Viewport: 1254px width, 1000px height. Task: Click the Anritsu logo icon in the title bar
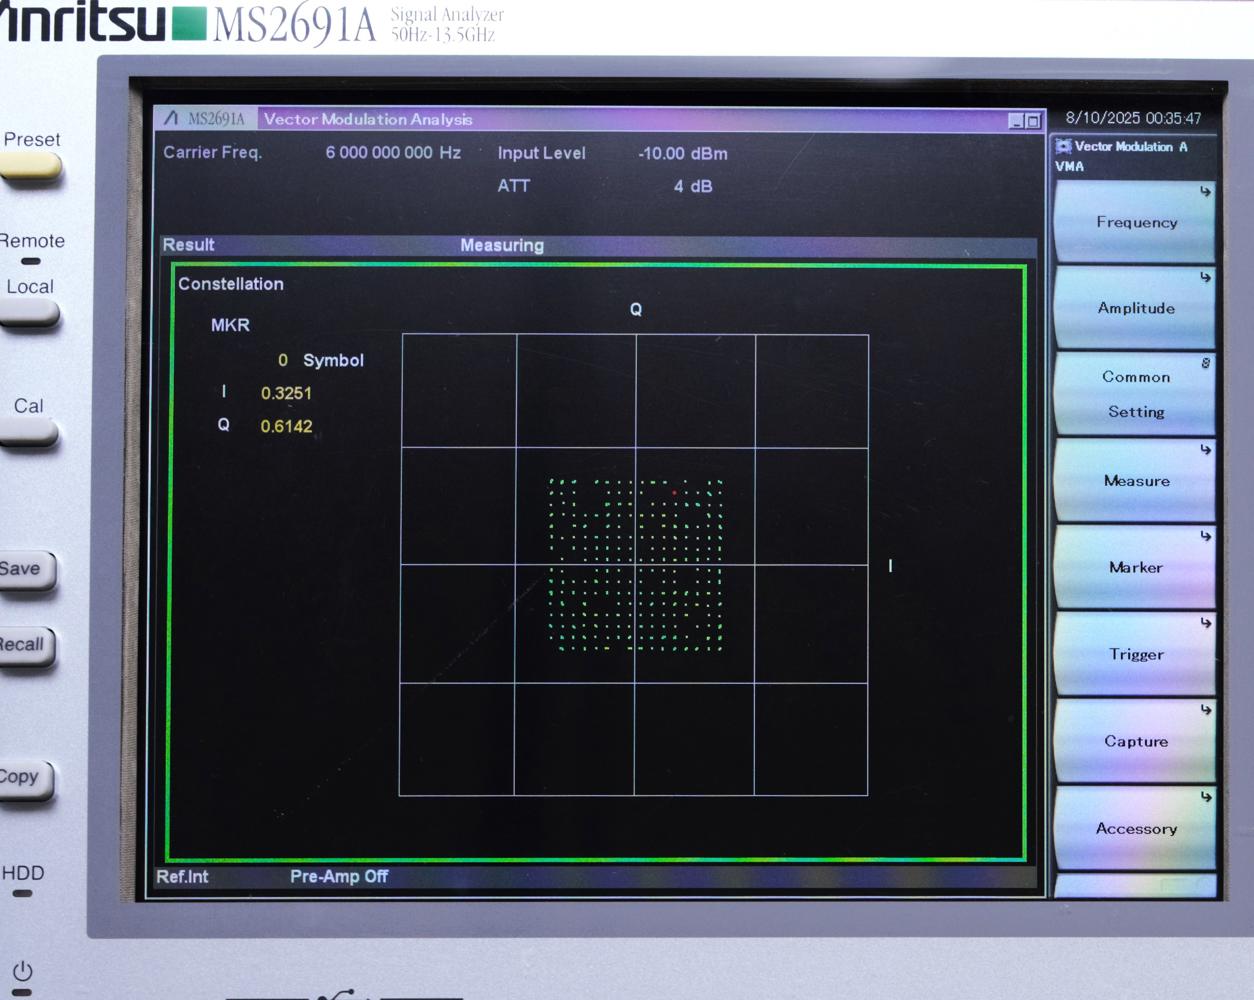(170, 118)
